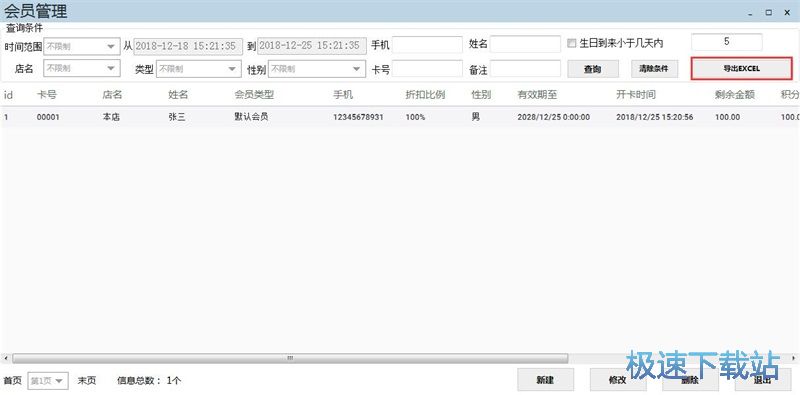Click the 从 start date field

tap(188, 46)
